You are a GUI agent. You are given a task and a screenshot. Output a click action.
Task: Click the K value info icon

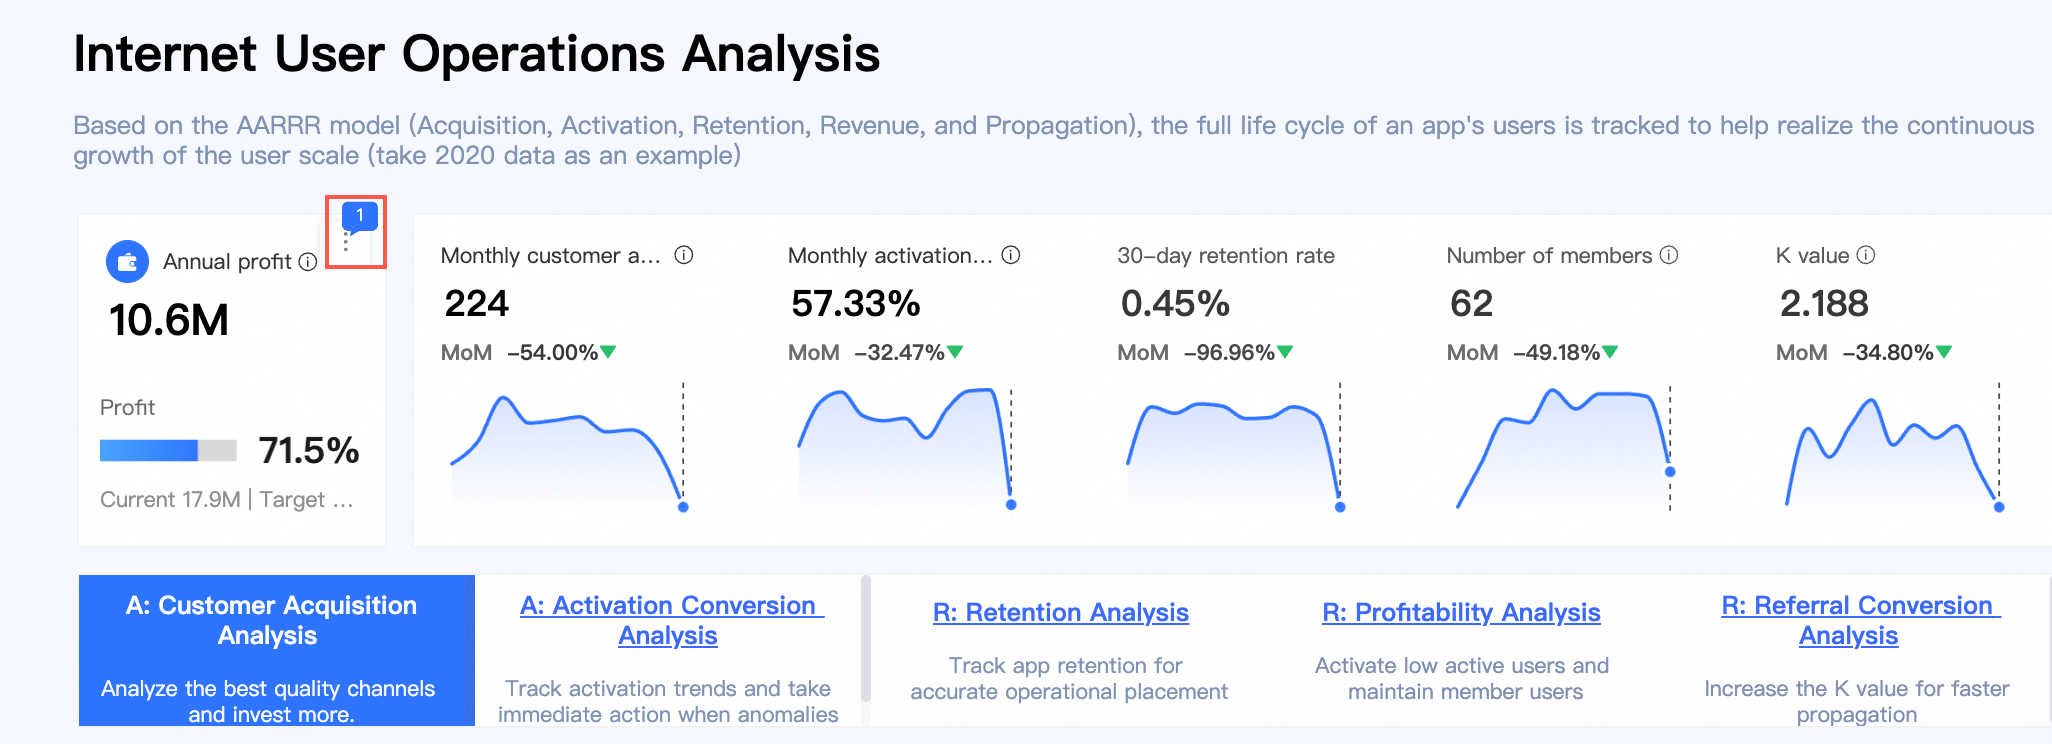click(x=1866, y=255)
